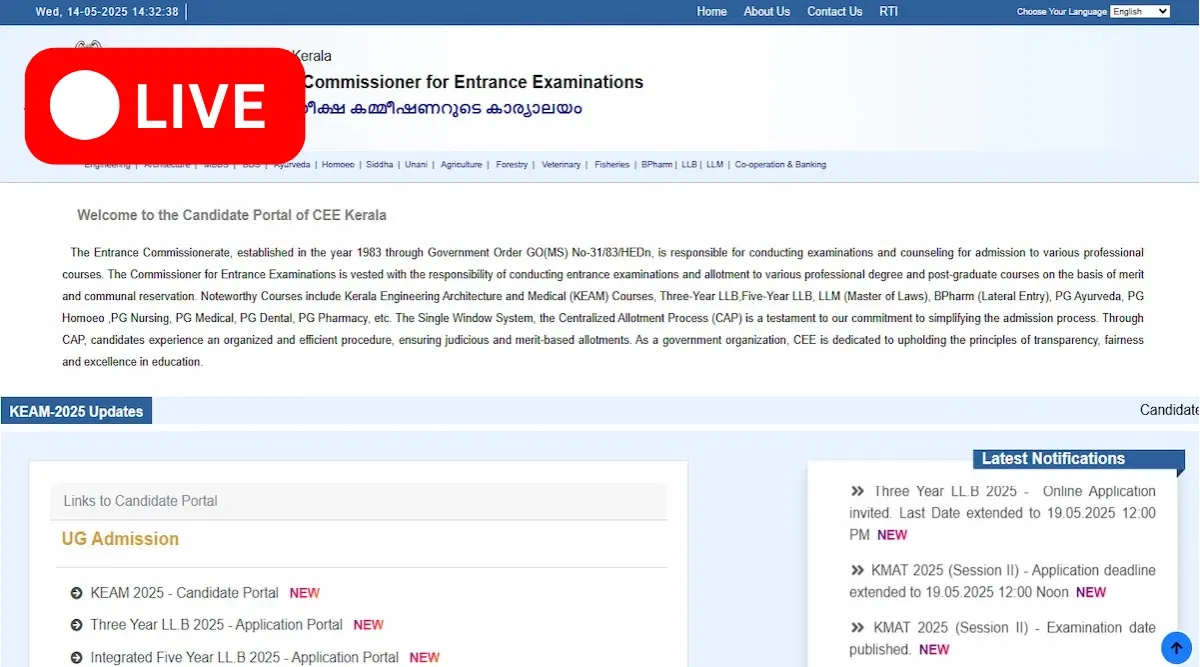Viewport: 1200px width, 667px height.
Task: Click the scroll-to-top arrow button
Action: (x=1176, y=648)
